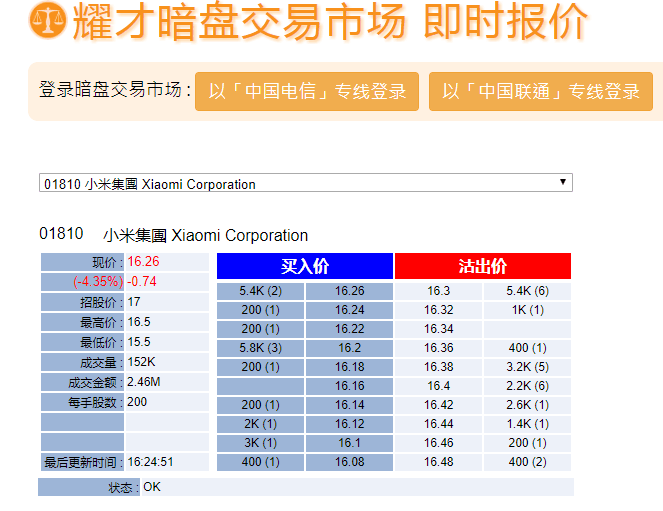Click bid quantity 5.4K (2)
The width and height of the screenshot is (663, 511).
[260, 291]
